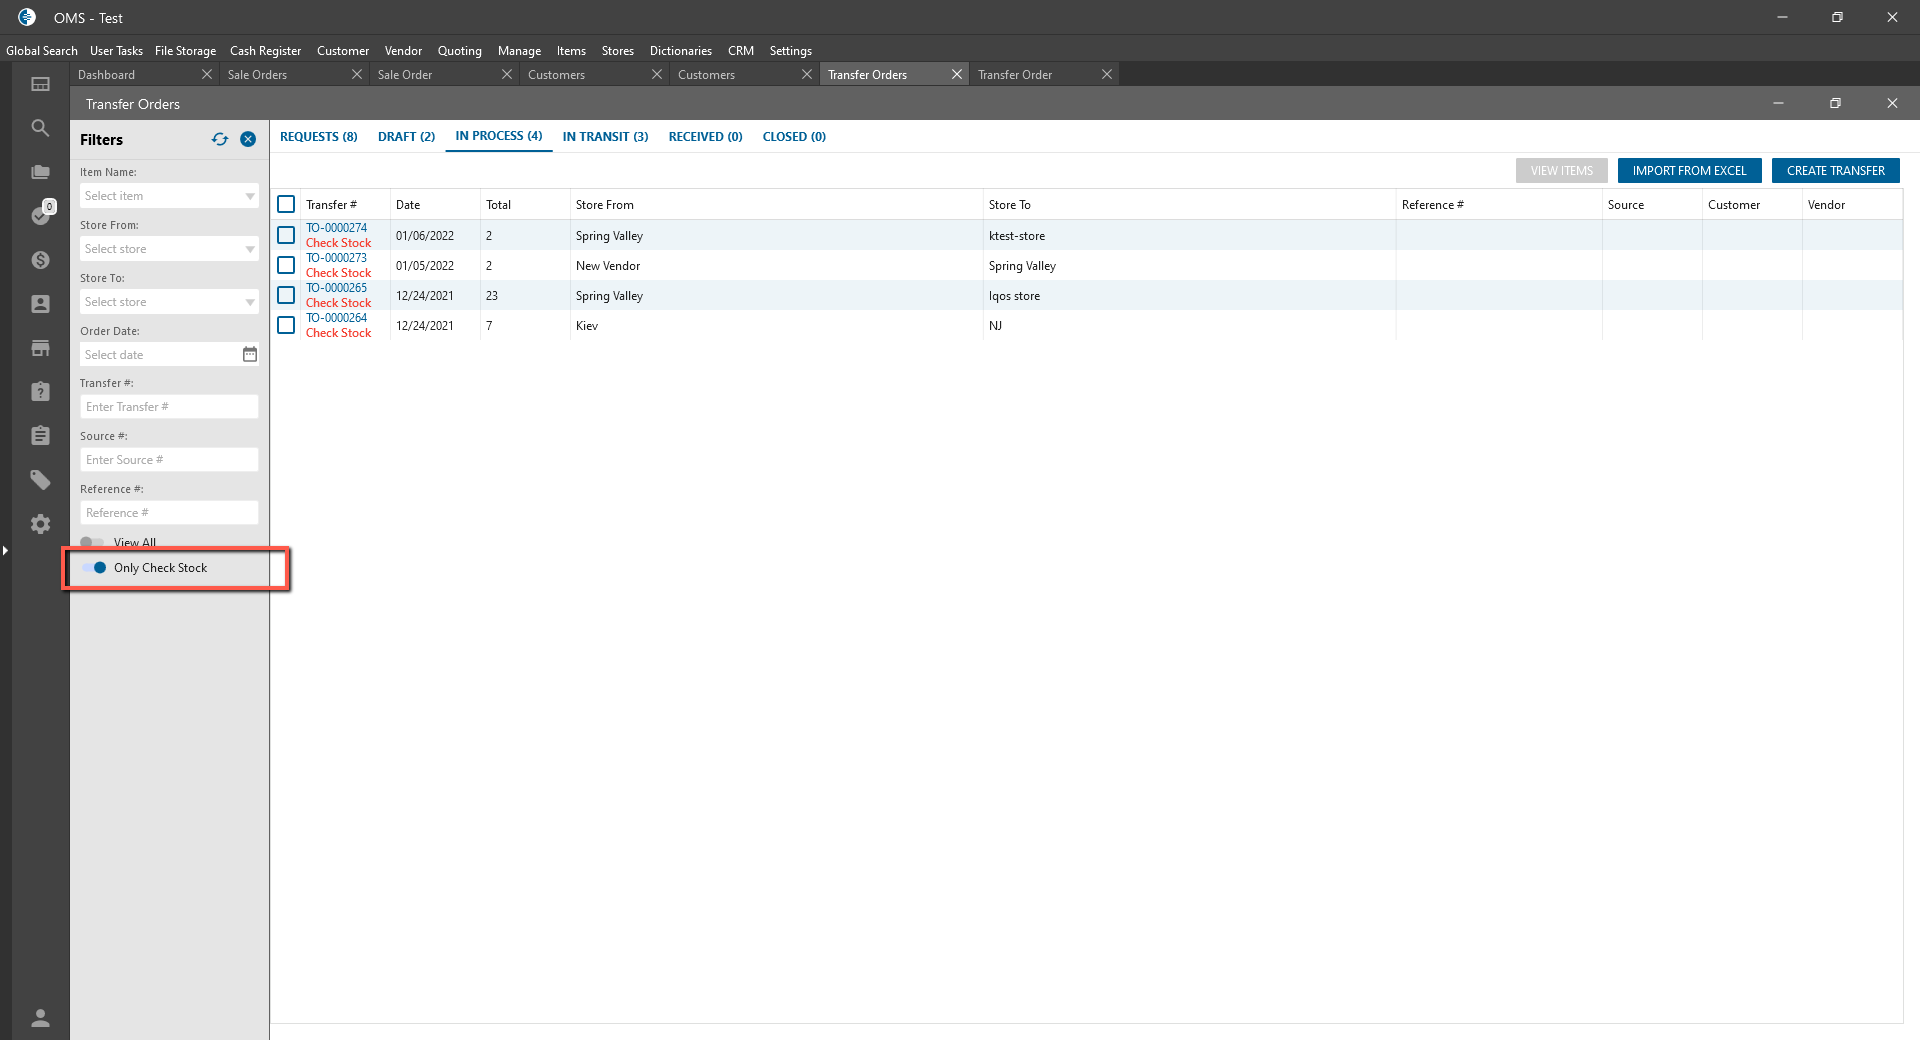Open the dashboard icon in the sidebar
The height and width of the screenshot is (1040, 1920).
pos(40,84)
